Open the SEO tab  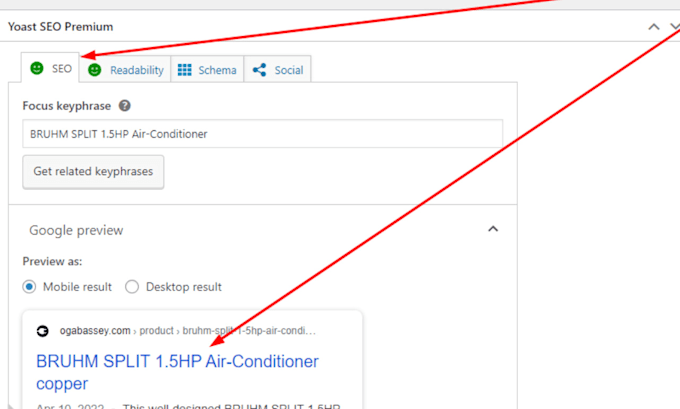50,69
